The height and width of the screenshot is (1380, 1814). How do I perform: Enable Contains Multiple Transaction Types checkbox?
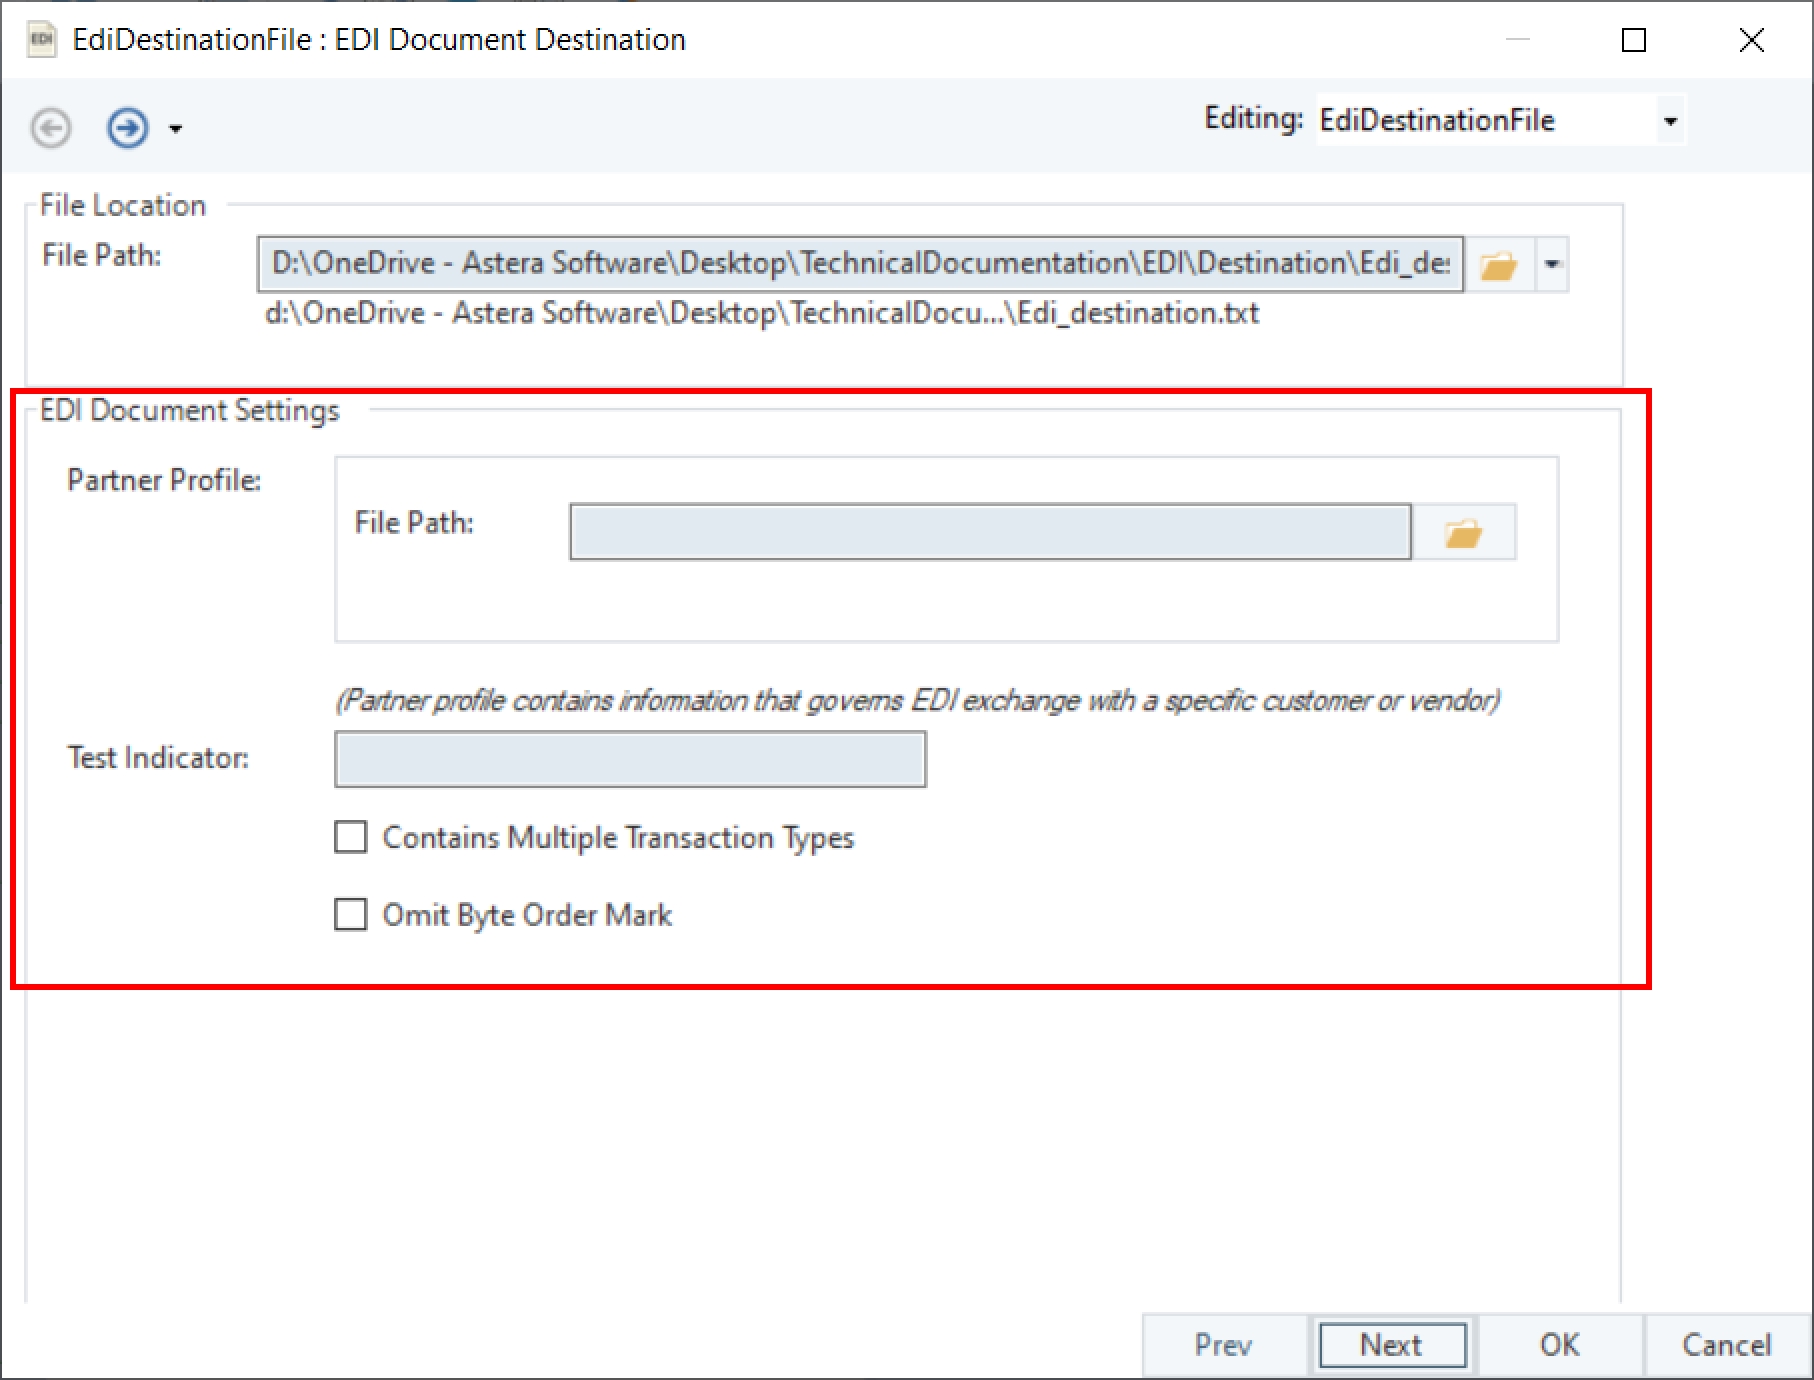[350, 837]
